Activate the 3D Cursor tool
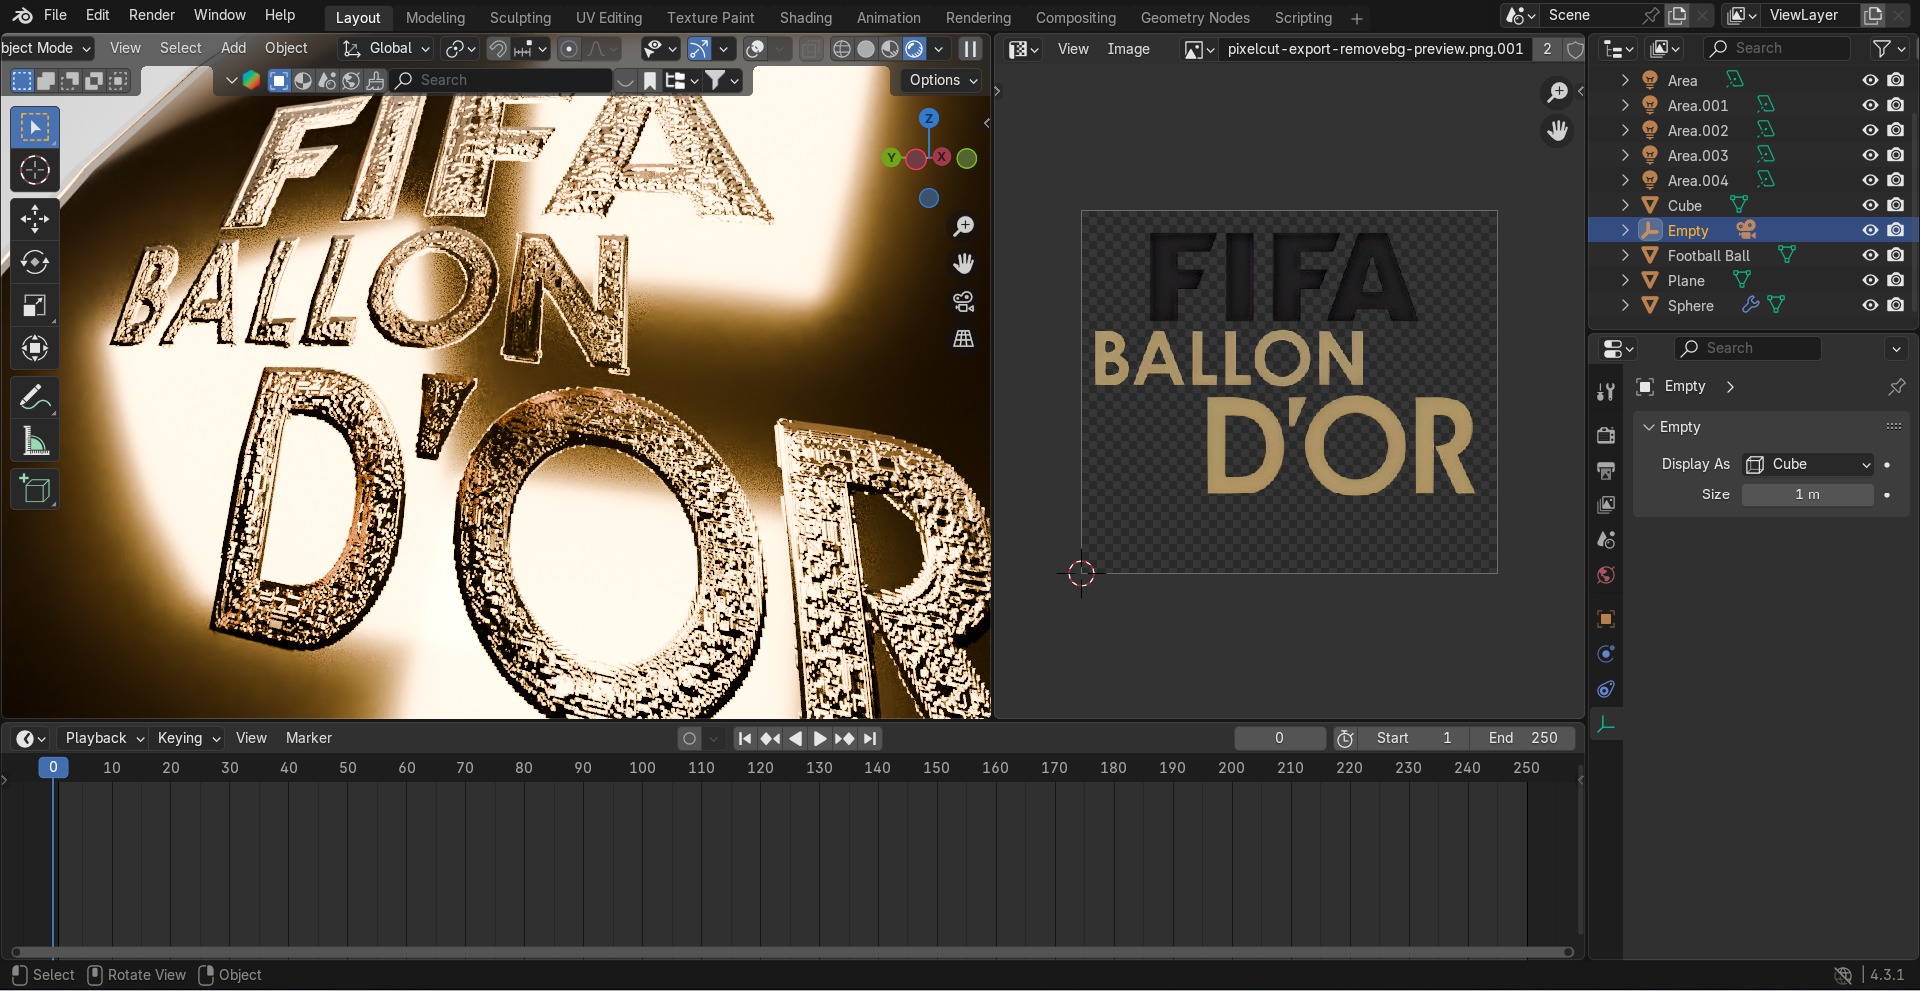 click(35, 170)
